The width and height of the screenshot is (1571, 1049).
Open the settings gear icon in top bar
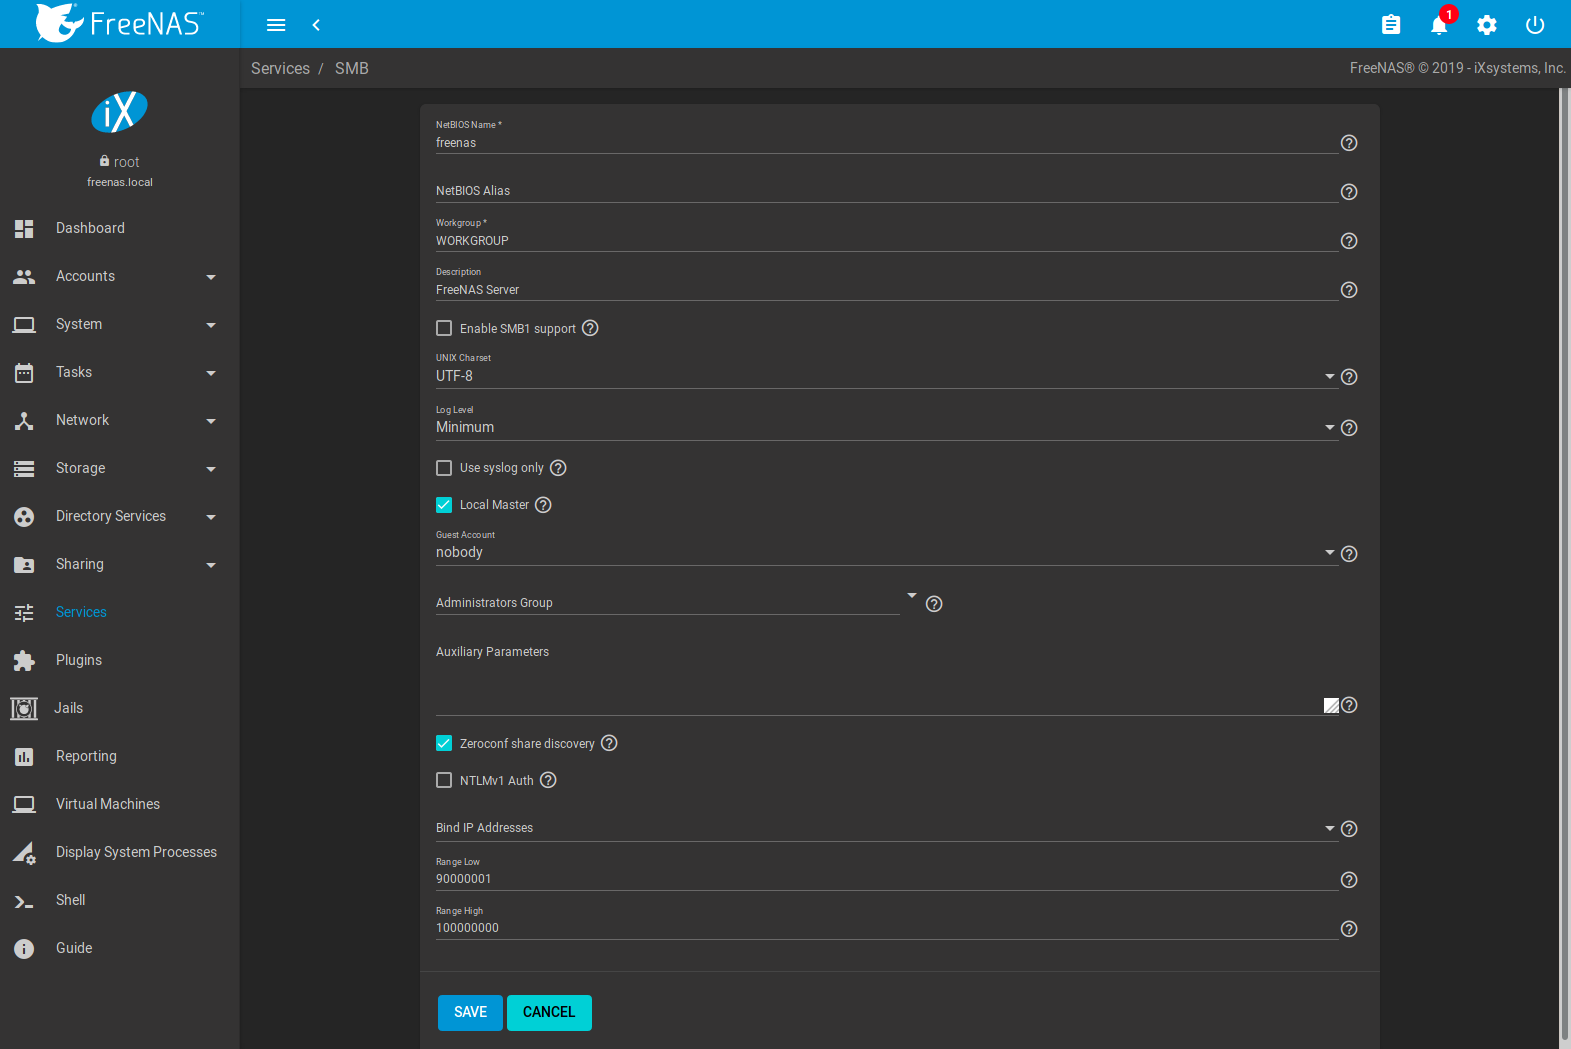1487,25
